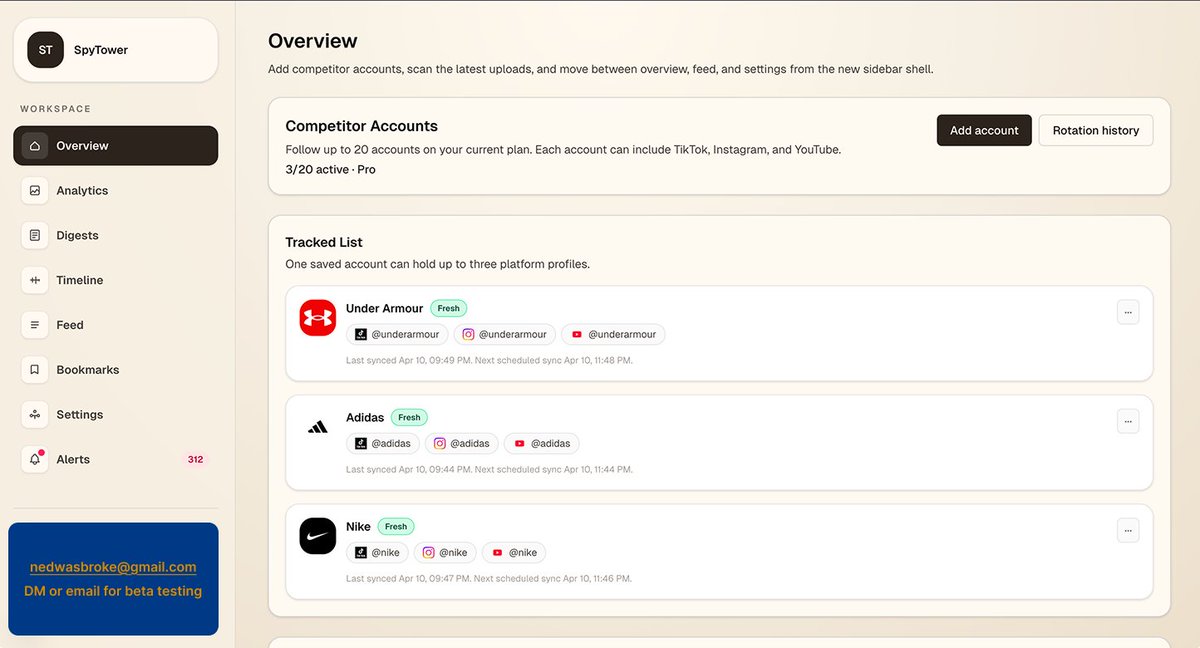The width and height of the screenshot is (1200, 648).
Task: Click the Competitor Accounts heading
Action: pos(361,126)
